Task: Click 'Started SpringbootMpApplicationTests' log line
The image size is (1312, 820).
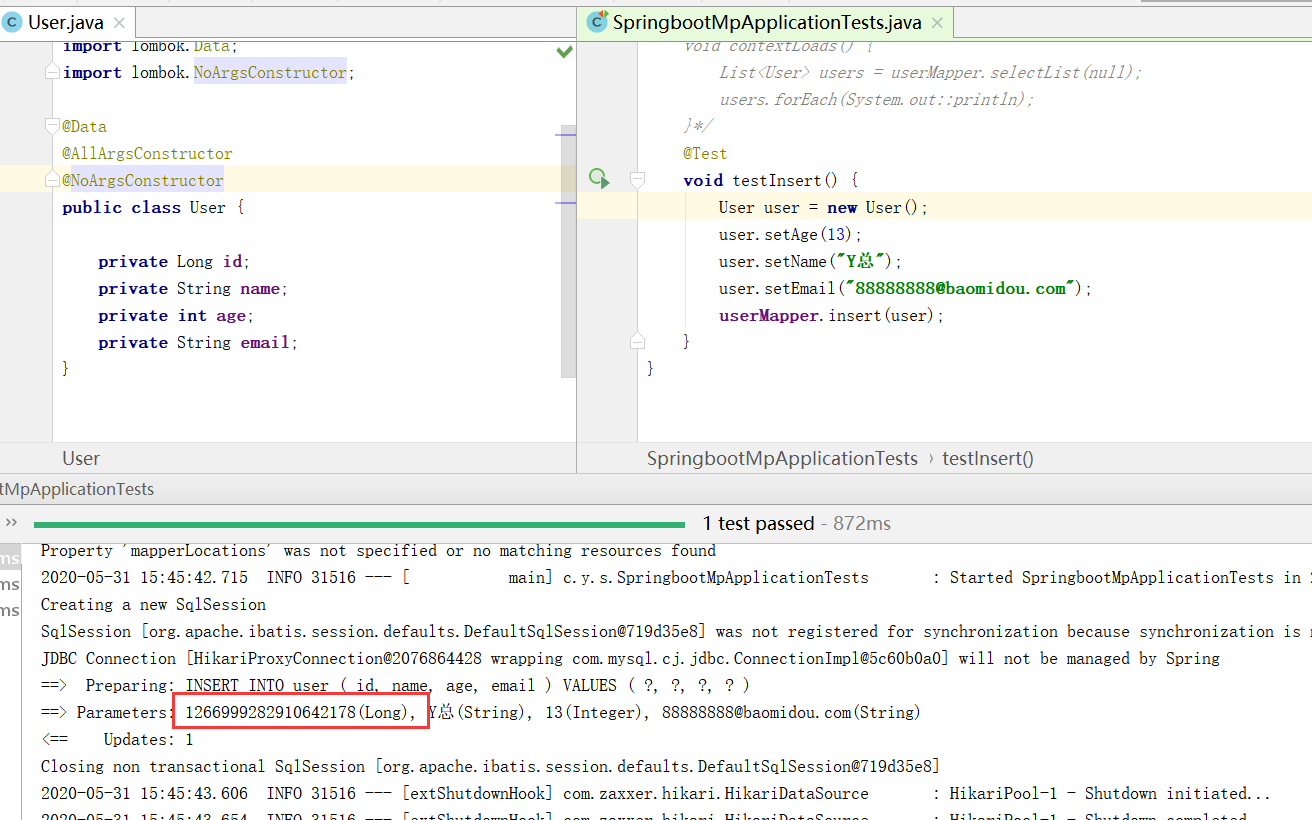Action: [x=676, y=577]
